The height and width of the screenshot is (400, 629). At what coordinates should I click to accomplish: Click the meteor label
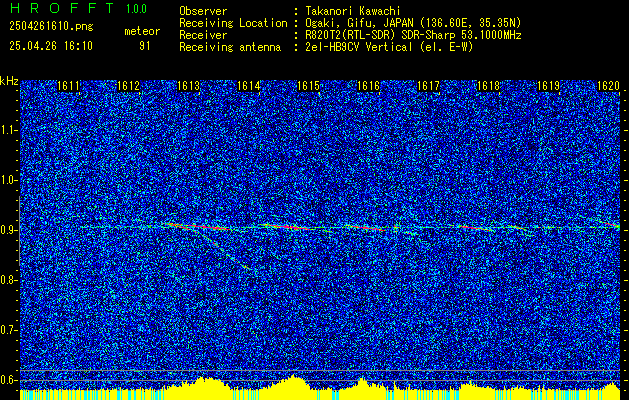click(142, 31)
